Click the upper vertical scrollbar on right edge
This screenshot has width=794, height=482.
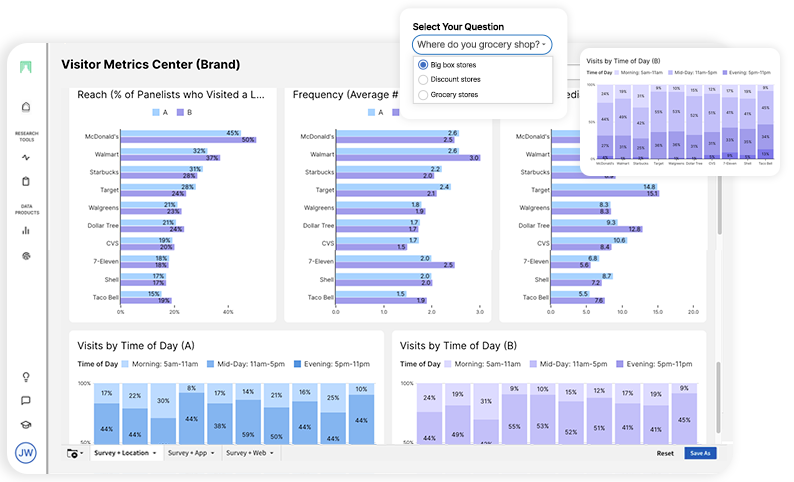(x=719, y=205)
